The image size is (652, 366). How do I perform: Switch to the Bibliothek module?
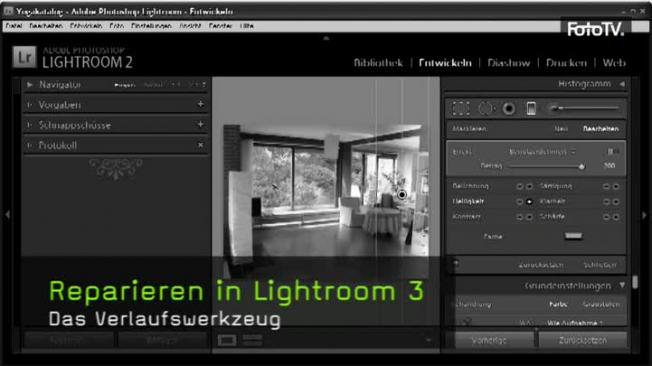pos(378,63)
